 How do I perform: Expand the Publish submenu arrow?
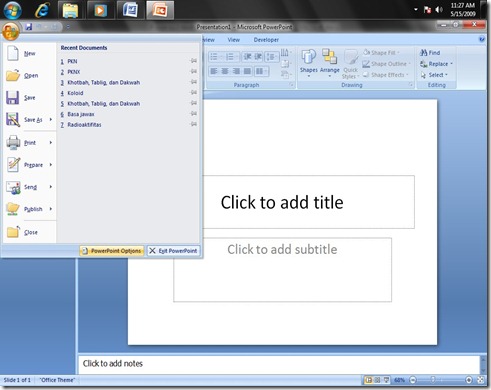tap(51, 209)
